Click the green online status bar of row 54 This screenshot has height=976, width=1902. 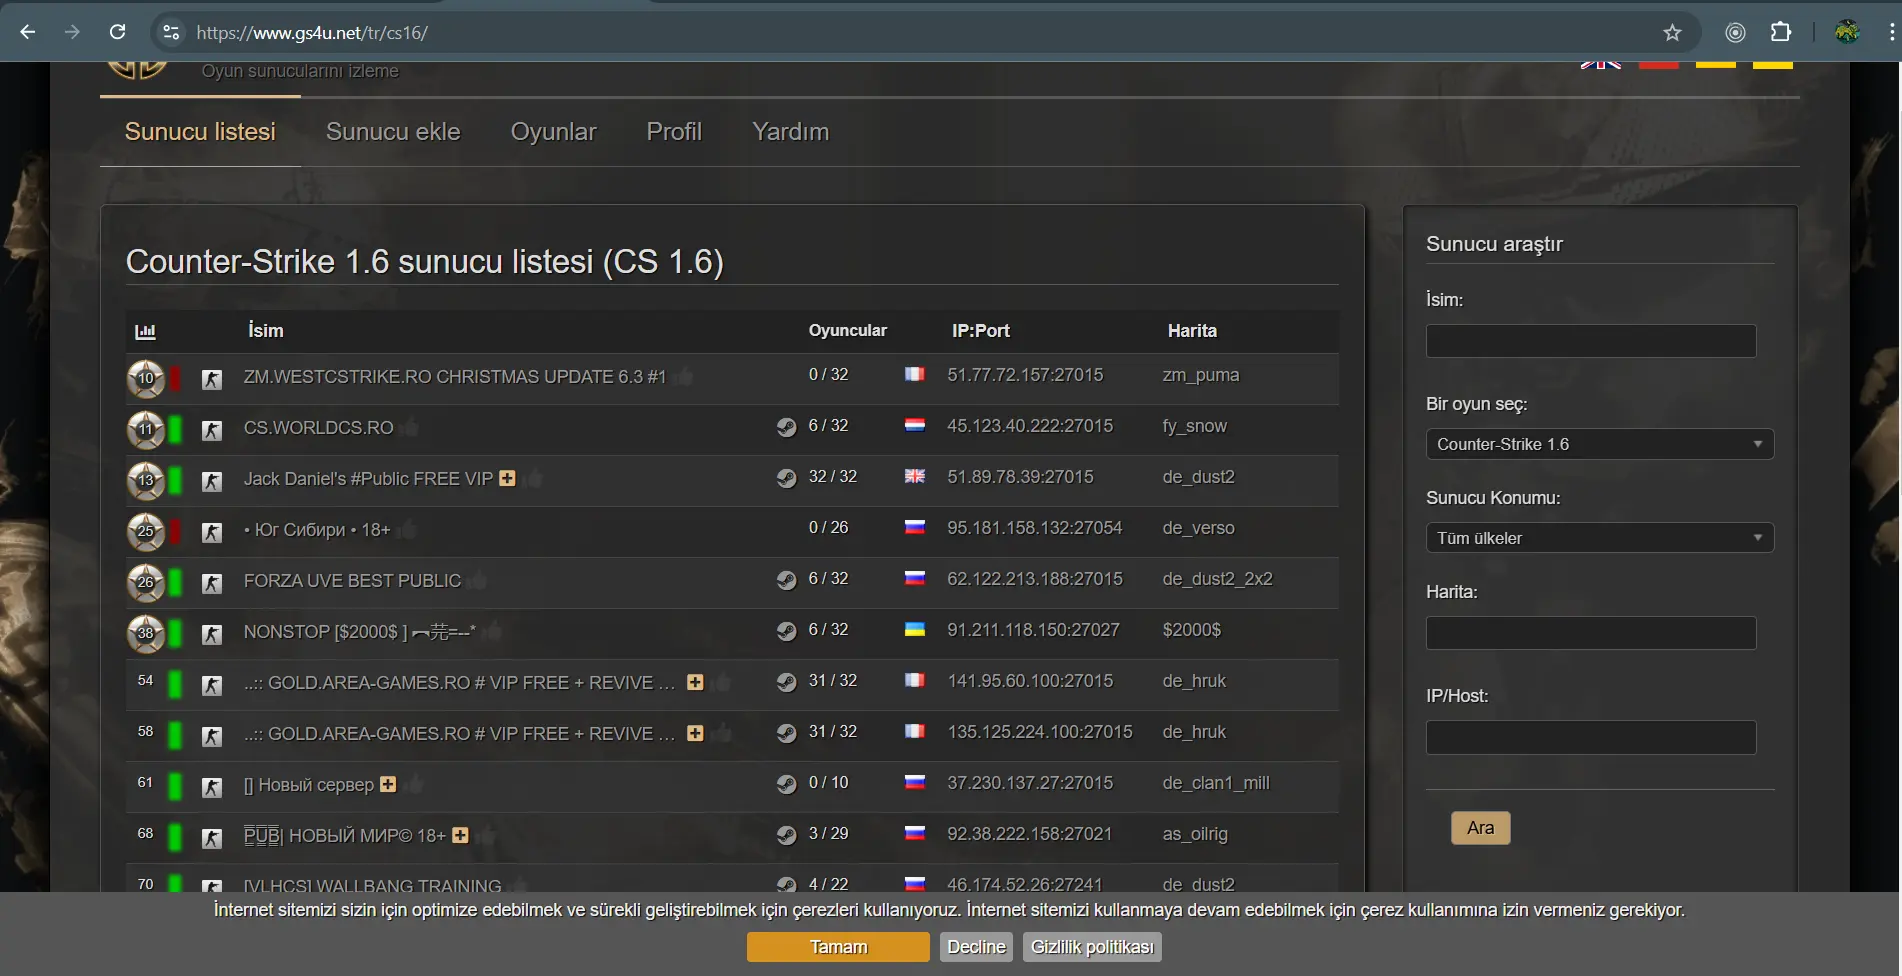point(175,684)
